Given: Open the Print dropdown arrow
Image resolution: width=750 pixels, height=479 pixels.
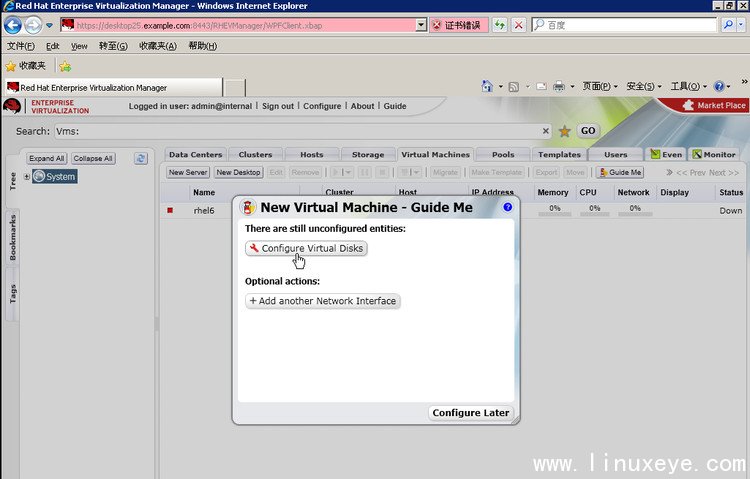Looking at the screenshot, I should click(x=572, y=87).
